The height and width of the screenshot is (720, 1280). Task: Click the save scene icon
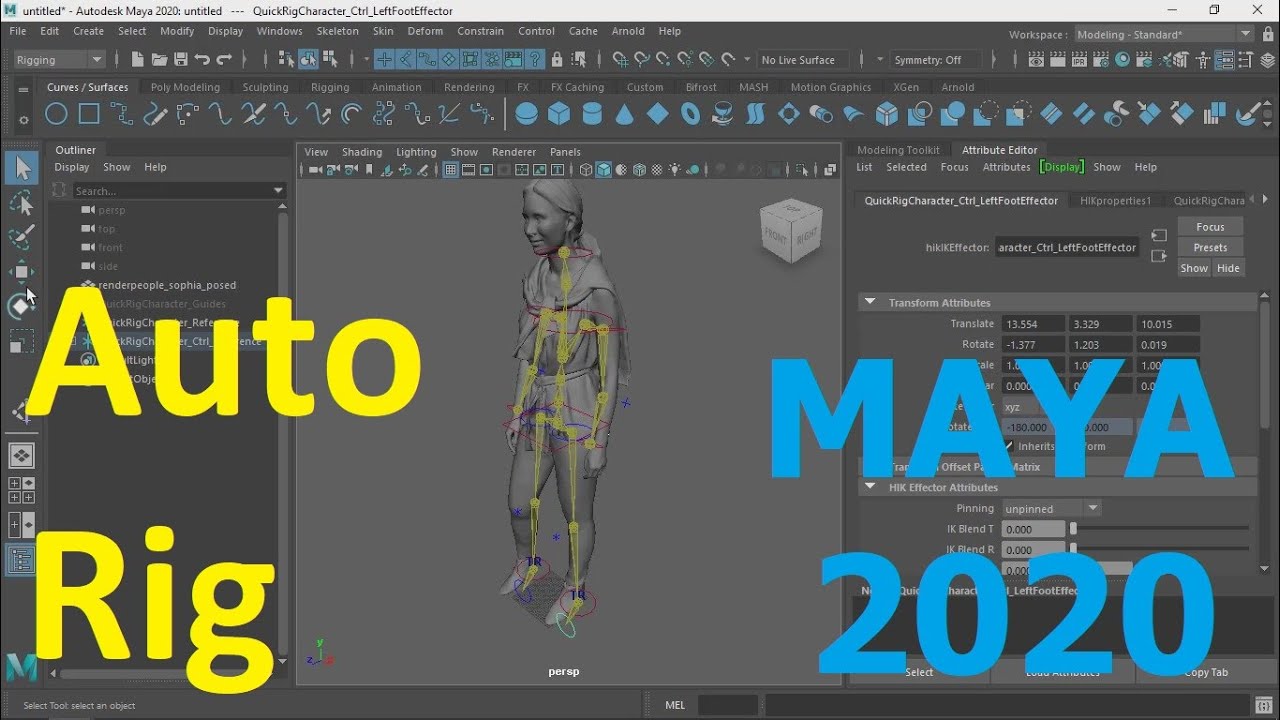point(180,60)
